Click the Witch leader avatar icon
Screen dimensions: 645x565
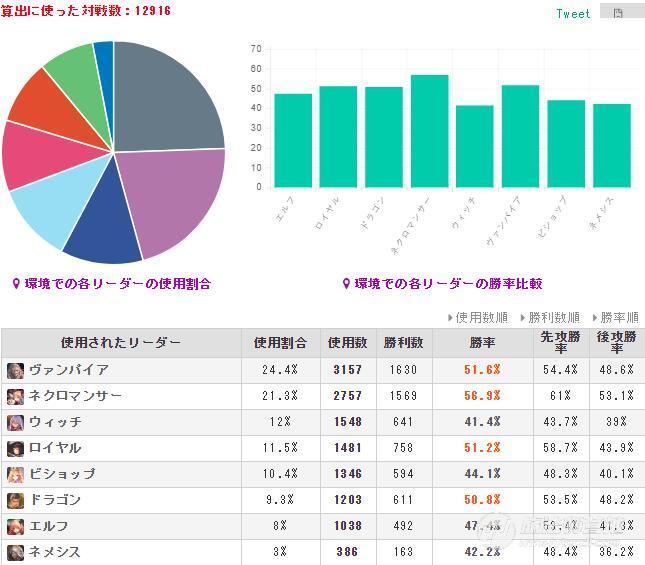(x=15, y=422)
